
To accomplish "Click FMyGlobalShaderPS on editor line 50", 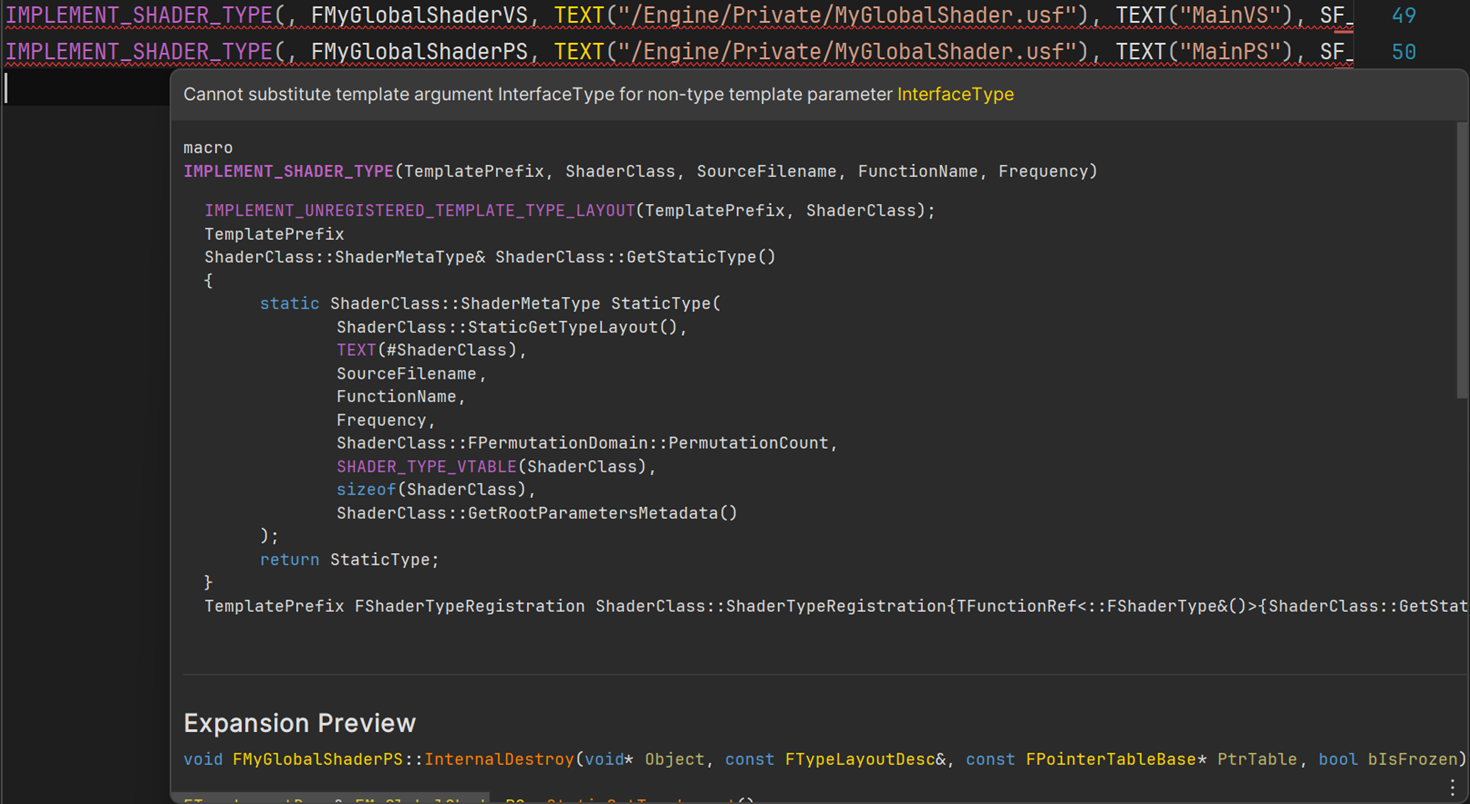I will point(419,51).
